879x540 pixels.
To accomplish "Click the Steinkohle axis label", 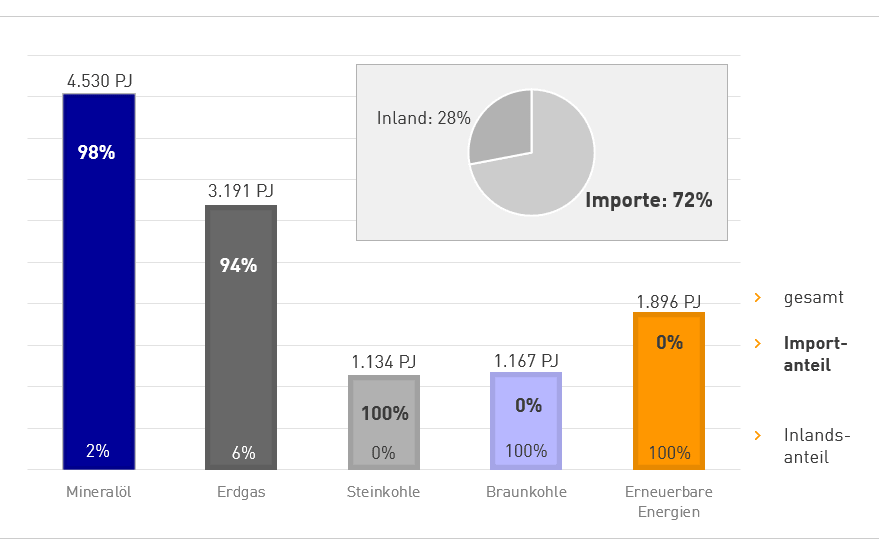I will click(383, 492).
